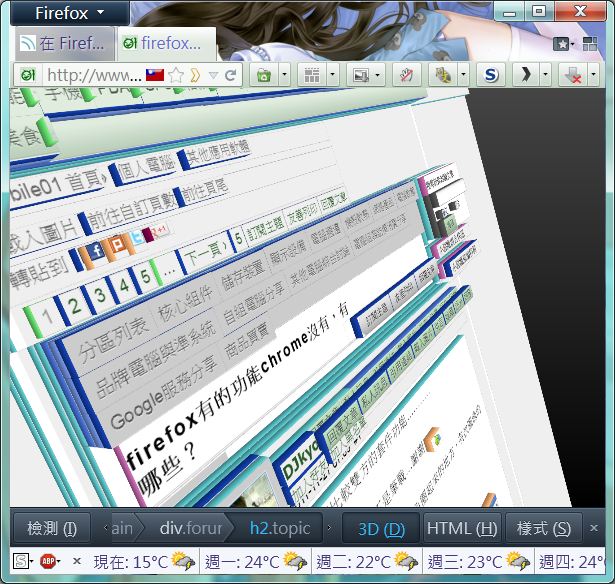The height and width of the screenshot is (584, 615).
Task: Expand the download button dropdown arrow
Action: (x=593, y=75)
